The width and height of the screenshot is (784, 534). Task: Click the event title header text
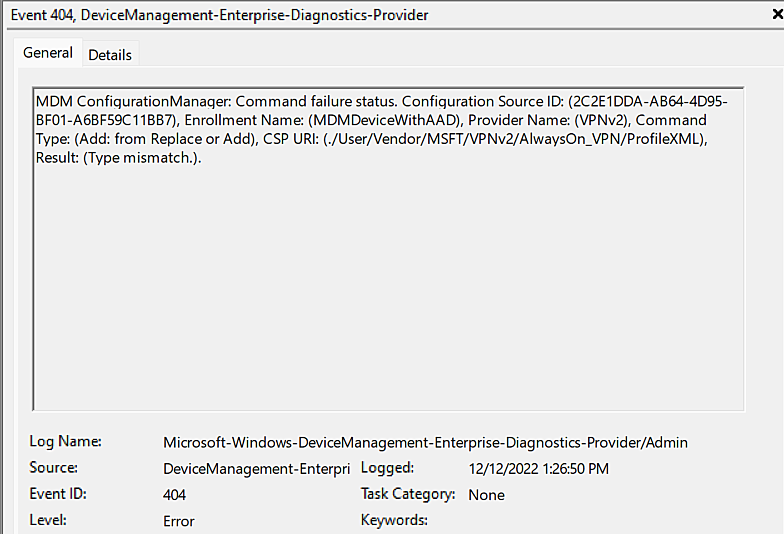[x=220, y=16]
